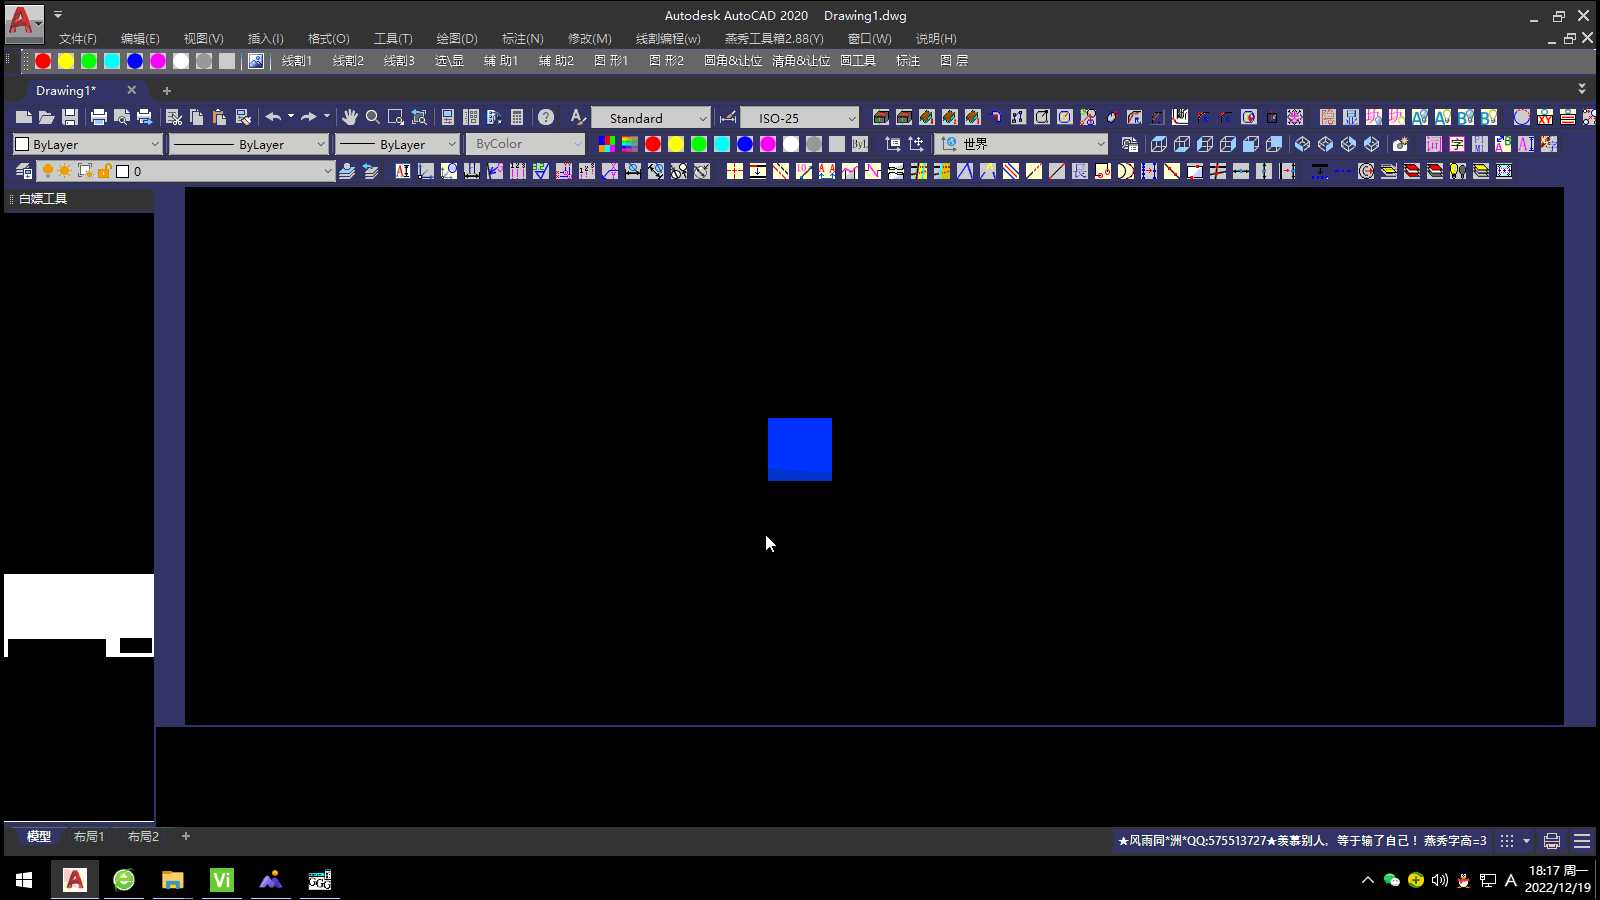
Task: Pick the cyan swatch in the top toolbar
Action: pyautogui.click(x=112, y=61)
